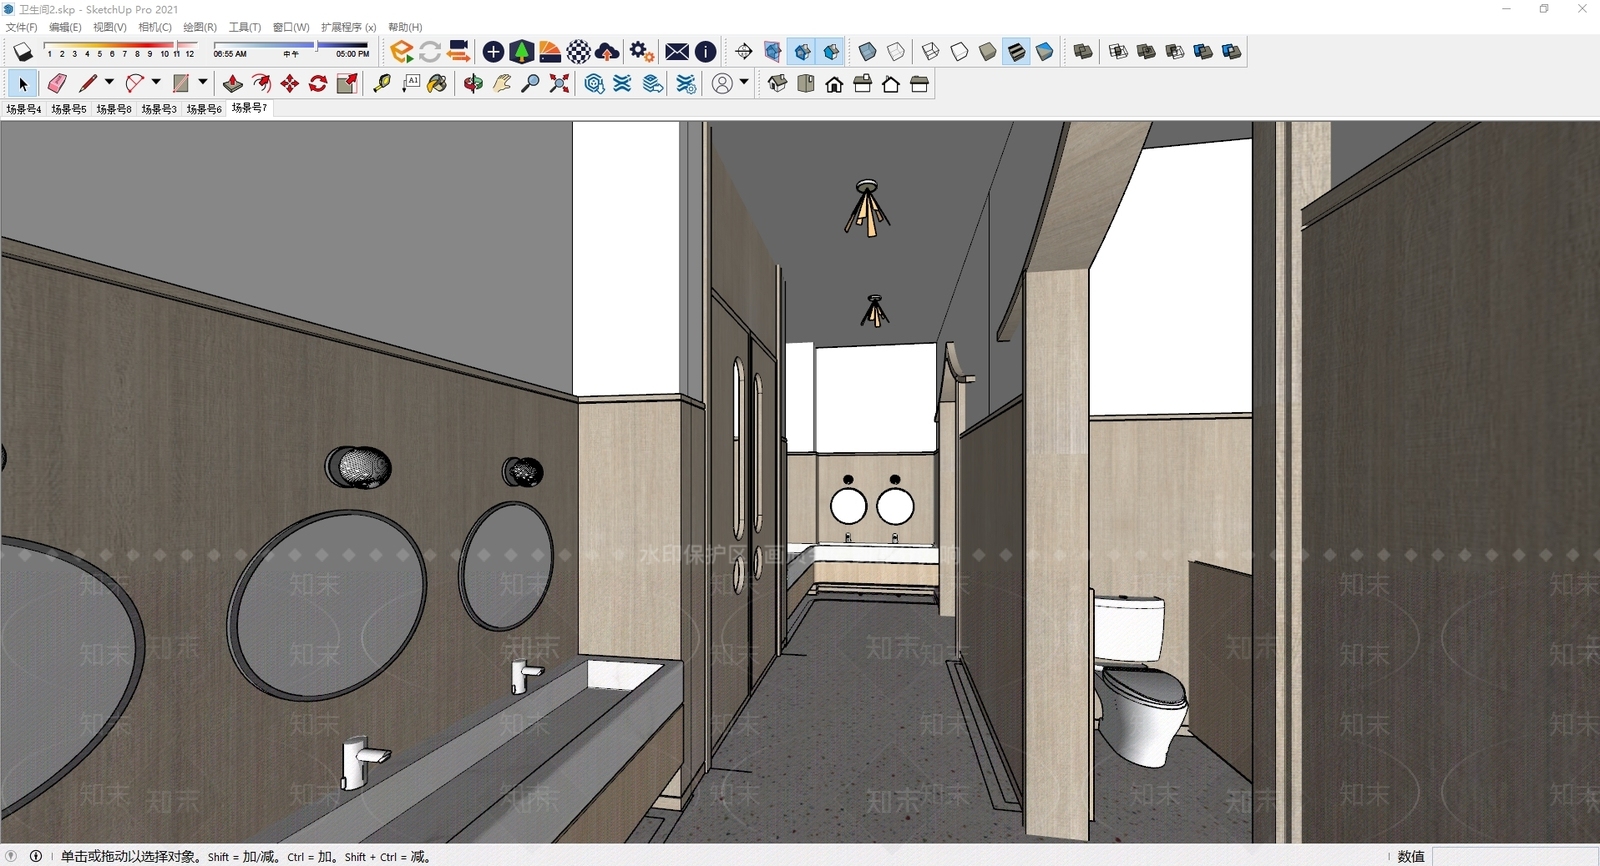Open the 帮助(H) menu
Image resolution: width=1600 pixels, height=866 pixels.
tap(405, 27)
